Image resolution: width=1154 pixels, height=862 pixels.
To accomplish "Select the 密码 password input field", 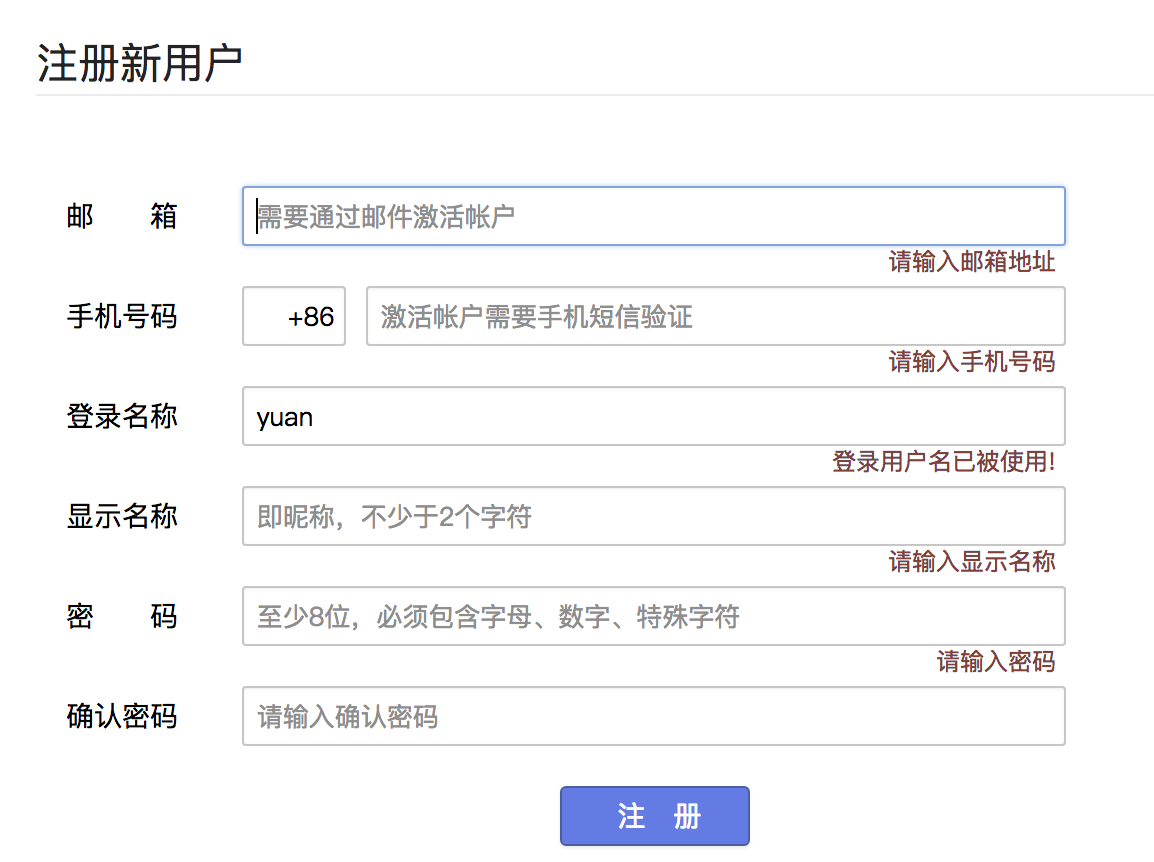I will point(654,616).
